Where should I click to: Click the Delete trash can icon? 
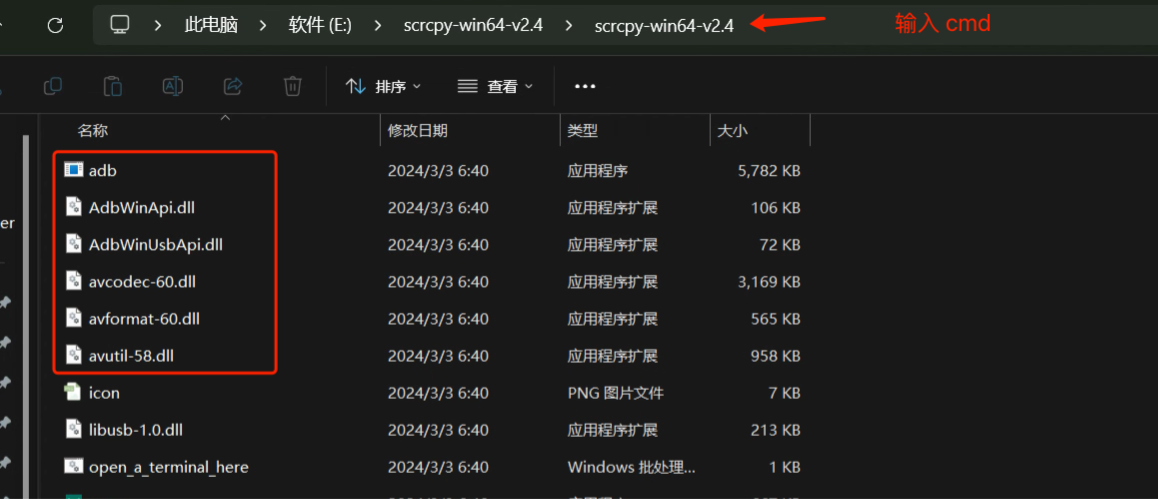pos(292,86)
